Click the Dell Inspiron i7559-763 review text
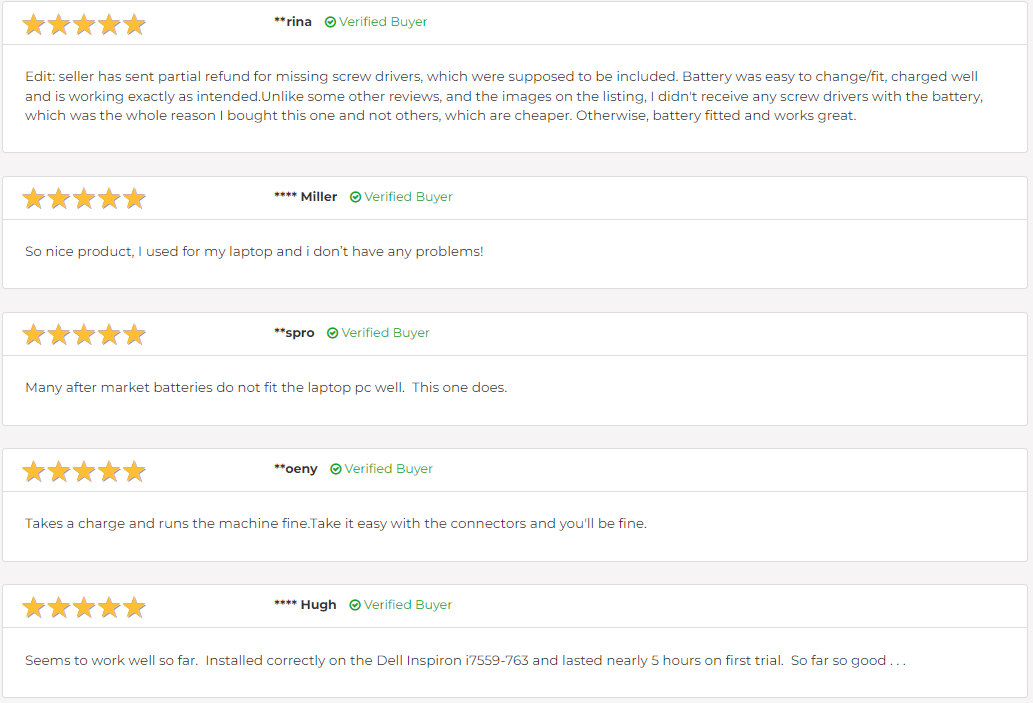Viewport: 1033px width, 703px height. click(x=465, y=661)
